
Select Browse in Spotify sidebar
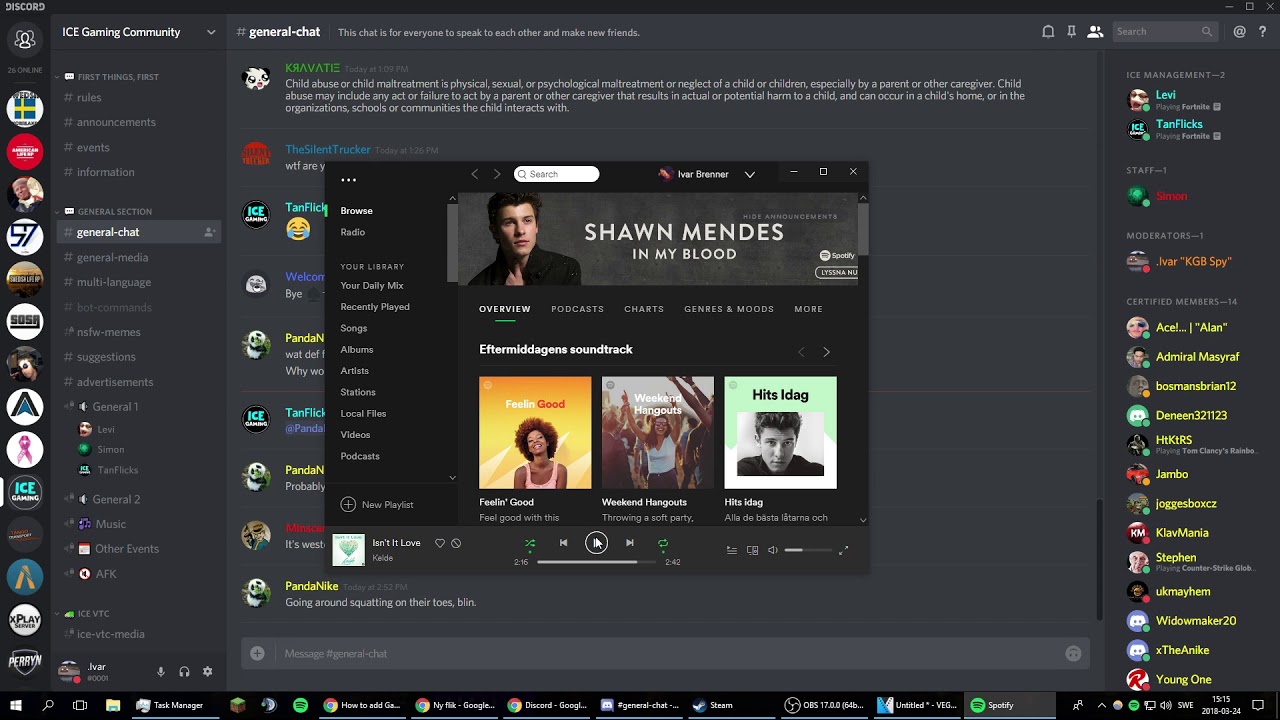[356, 211]
